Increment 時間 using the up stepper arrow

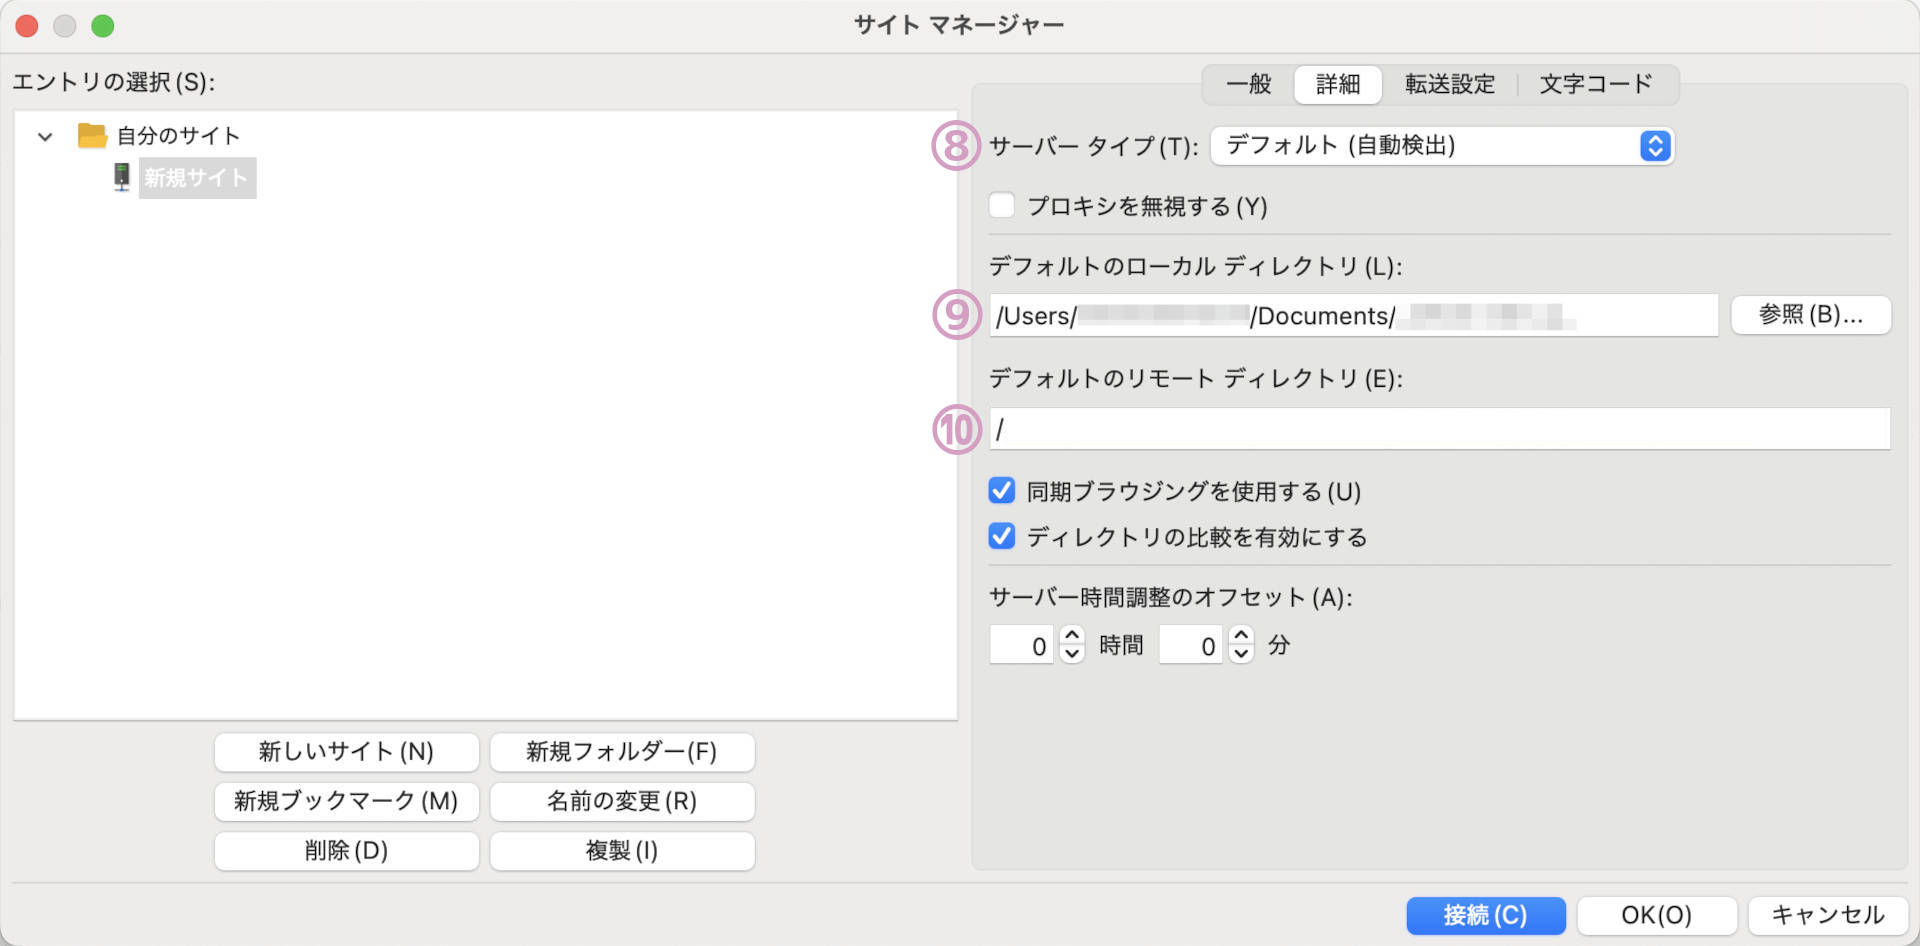[1071, 636]
